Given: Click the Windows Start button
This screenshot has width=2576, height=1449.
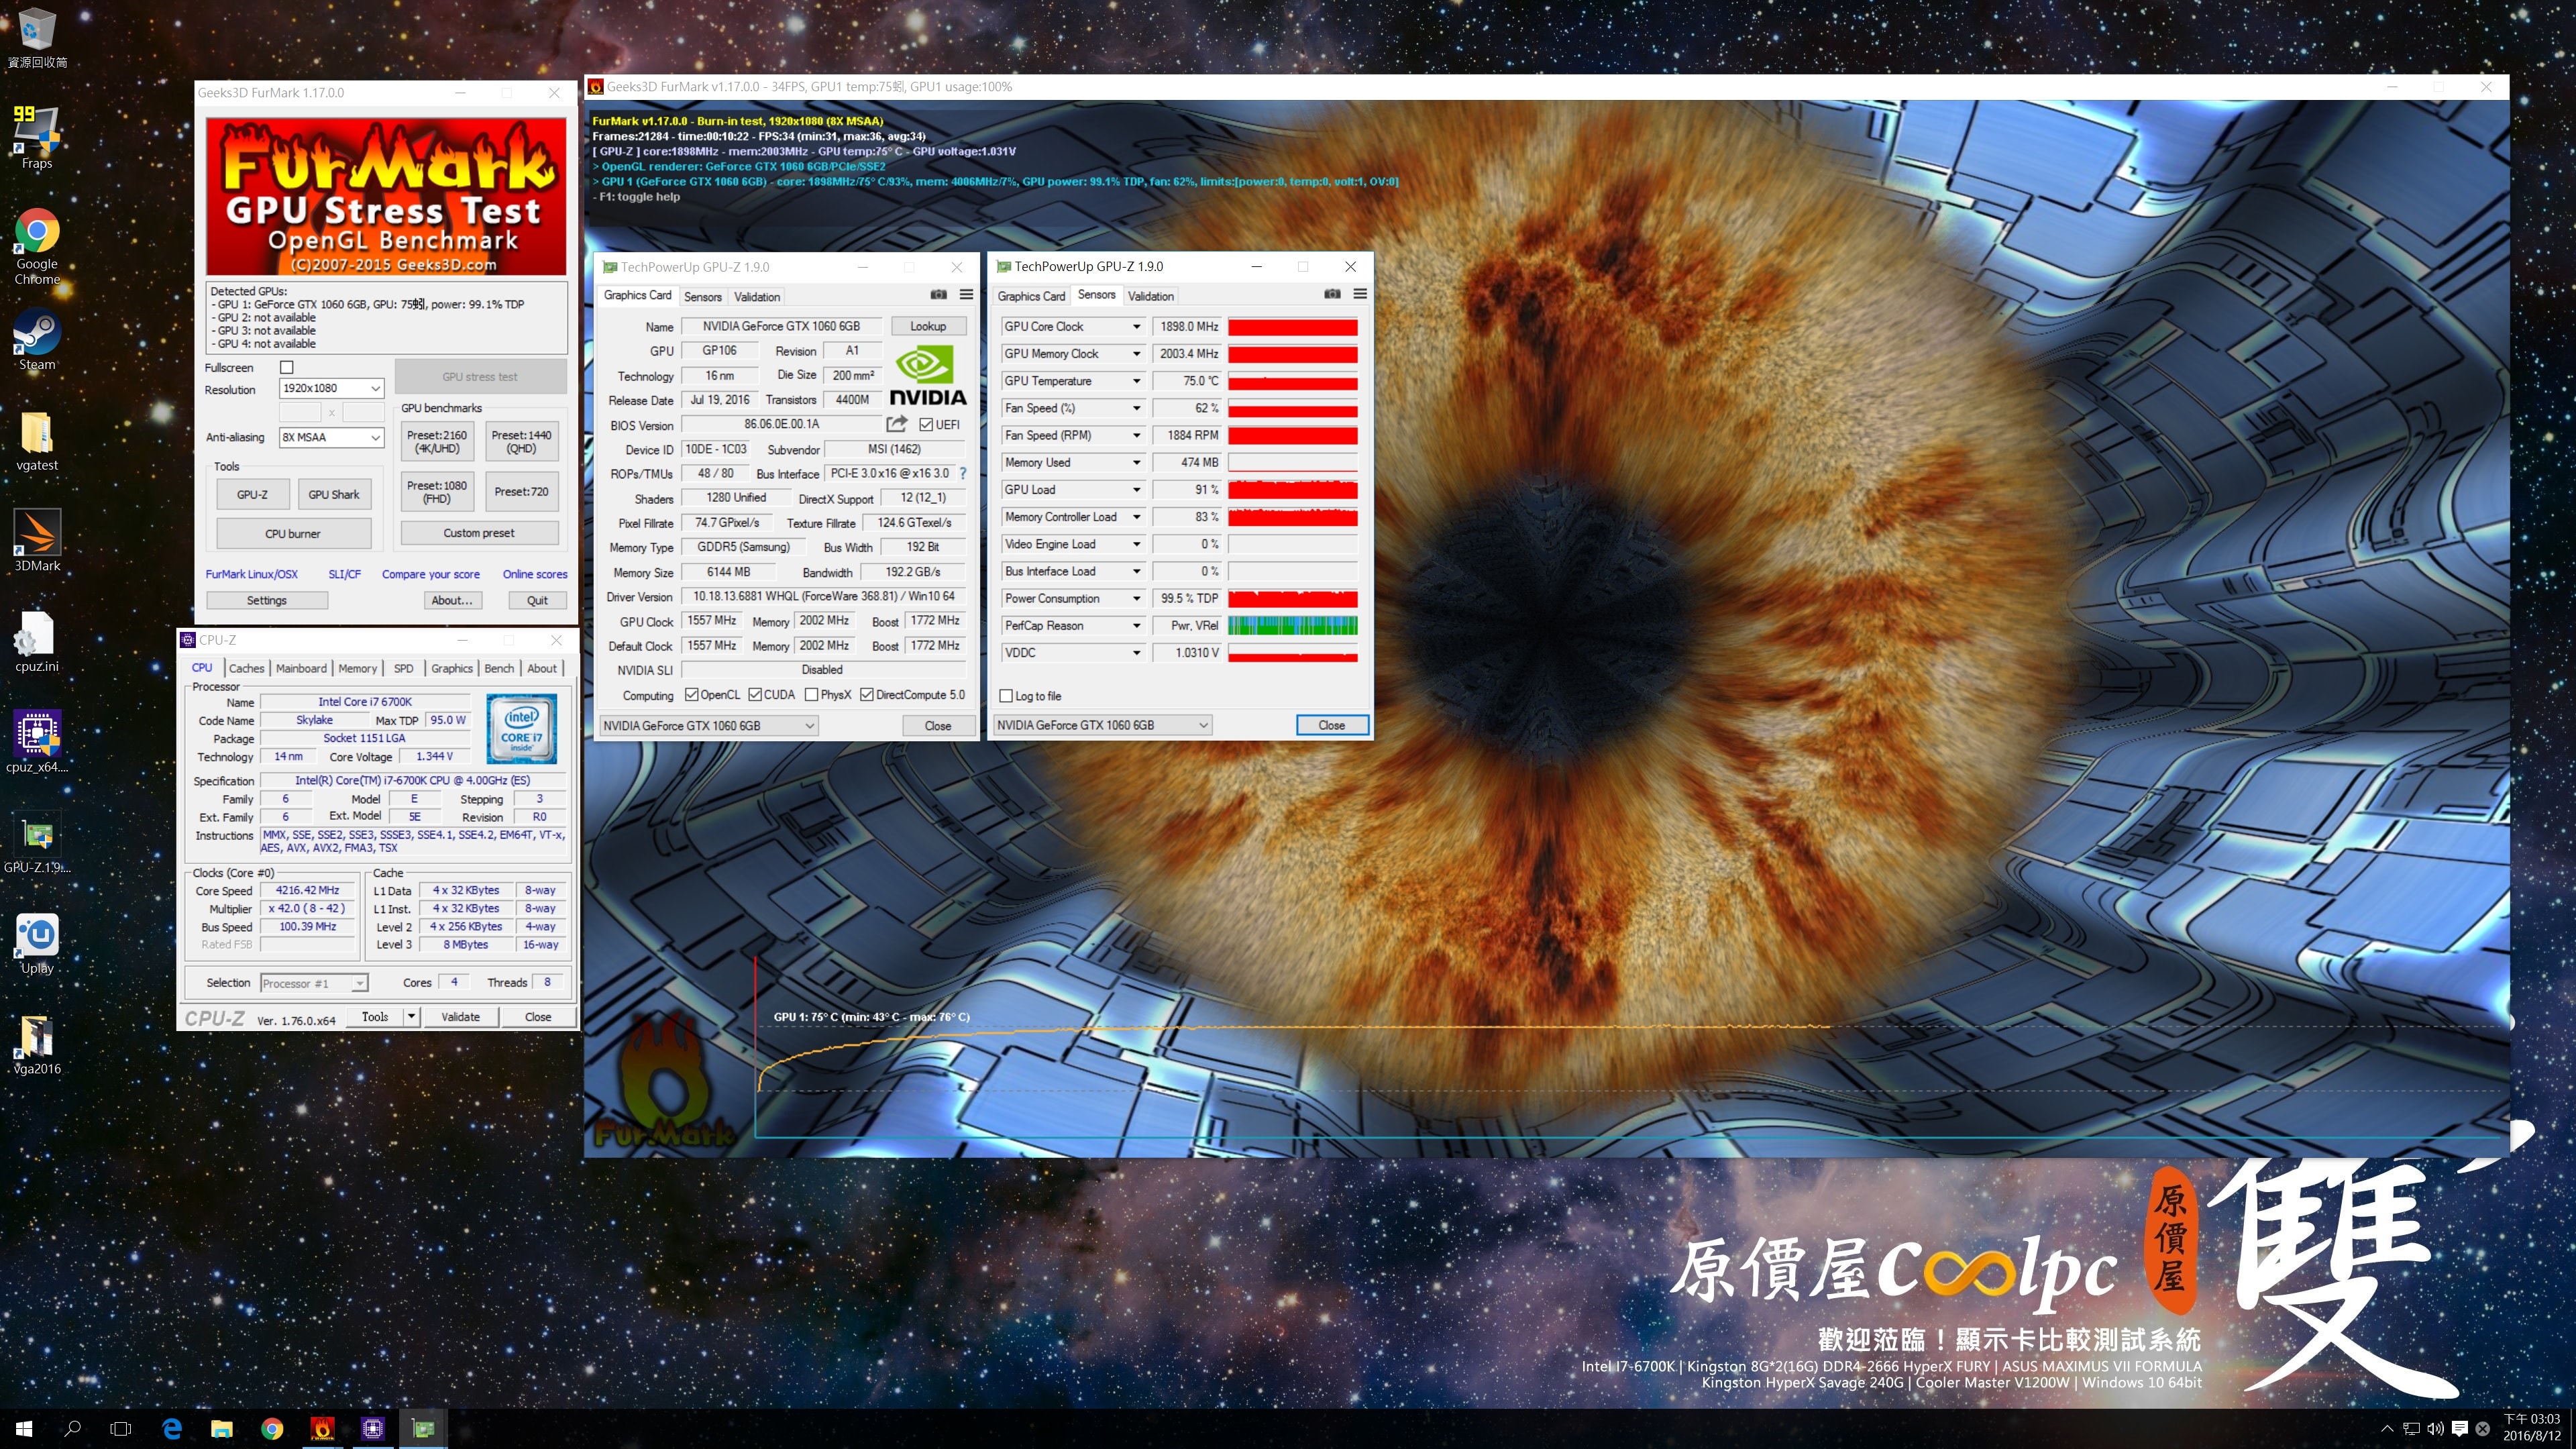Looking at the screenshot, I should point(24,1429).
